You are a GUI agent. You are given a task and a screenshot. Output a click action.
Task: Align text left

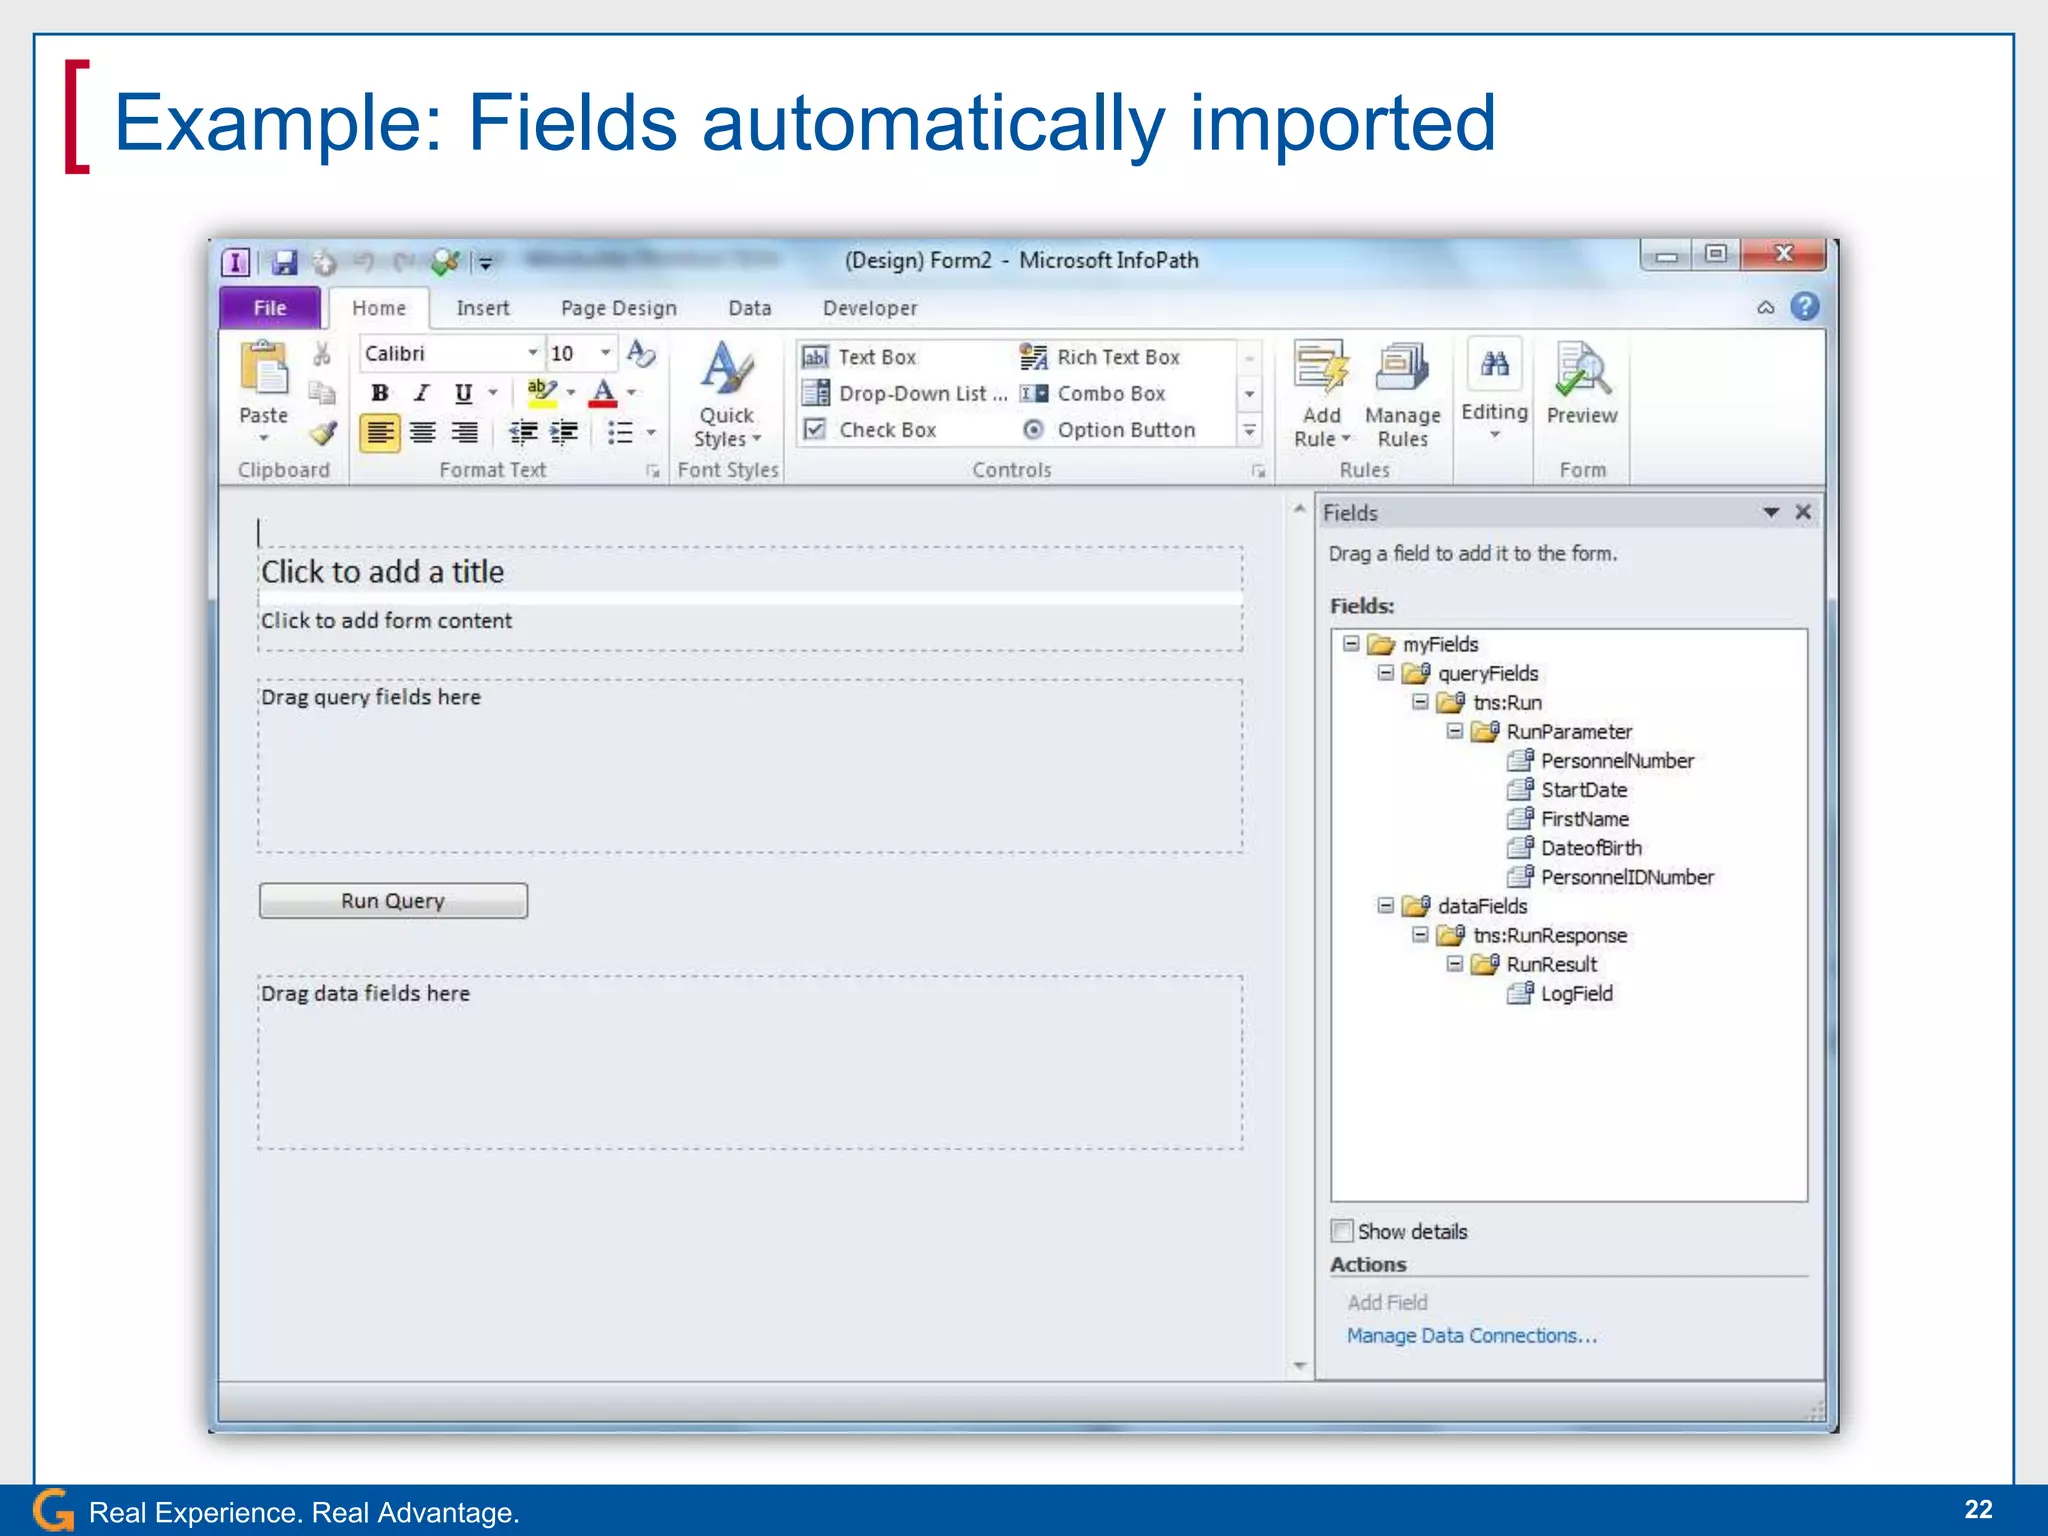(x=380, y=432)
